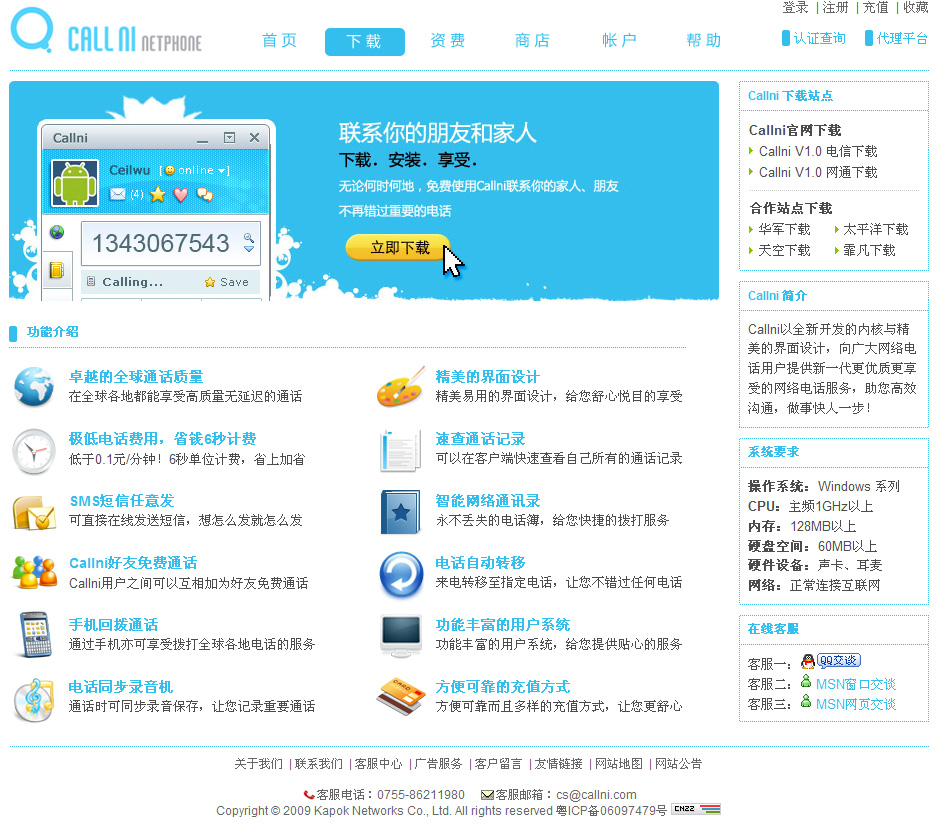Click the QQ penguin icon for 客服一
This screenshot has width=940, height=828.
pyautogui.click(x=808, y=661)
